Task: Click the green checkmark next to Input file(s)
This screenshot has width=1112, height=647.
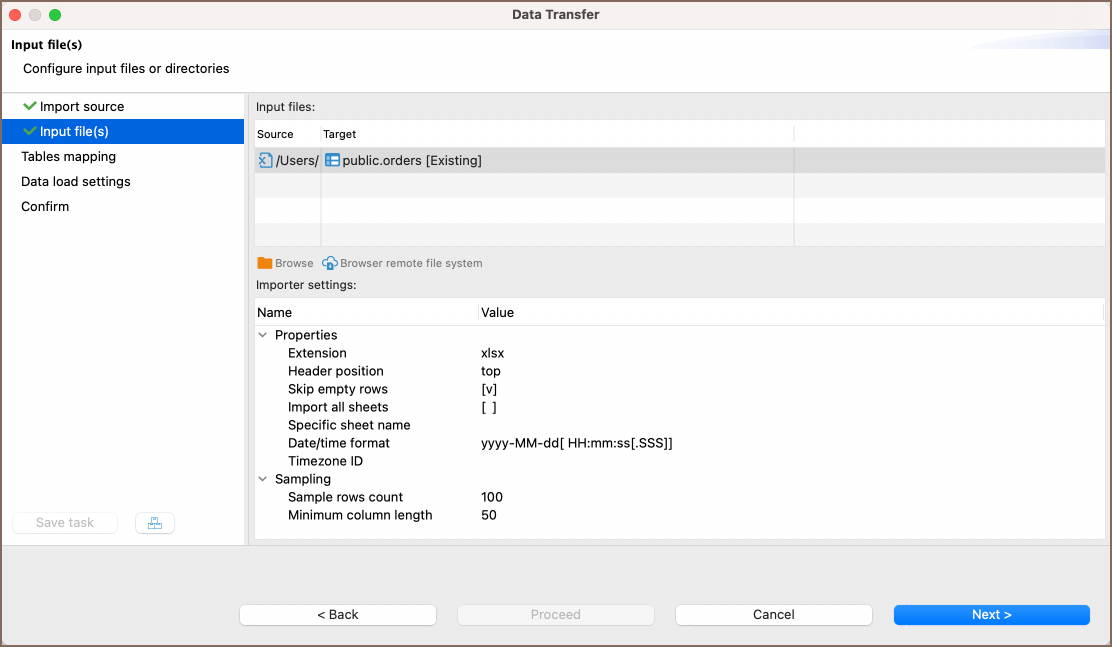Action: click(30, 131)
